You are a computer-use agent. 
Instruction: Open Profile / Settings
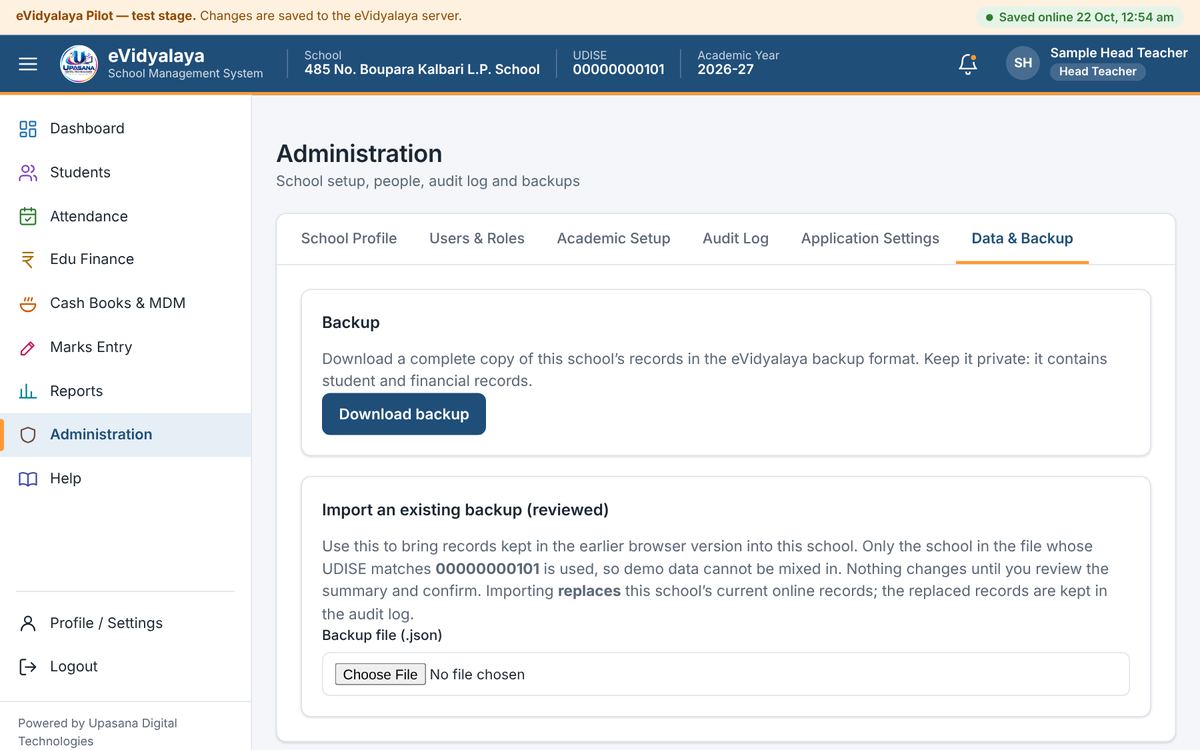tap(126, 623)
